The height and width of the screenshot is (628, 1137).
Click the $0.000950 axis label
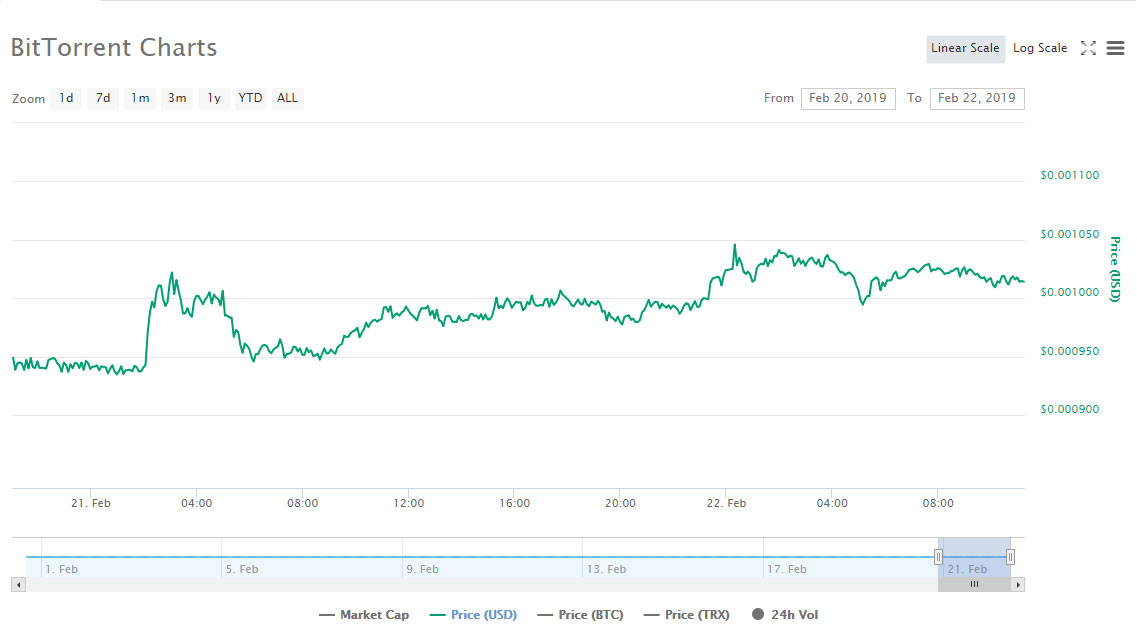[x=1070, y=351]
